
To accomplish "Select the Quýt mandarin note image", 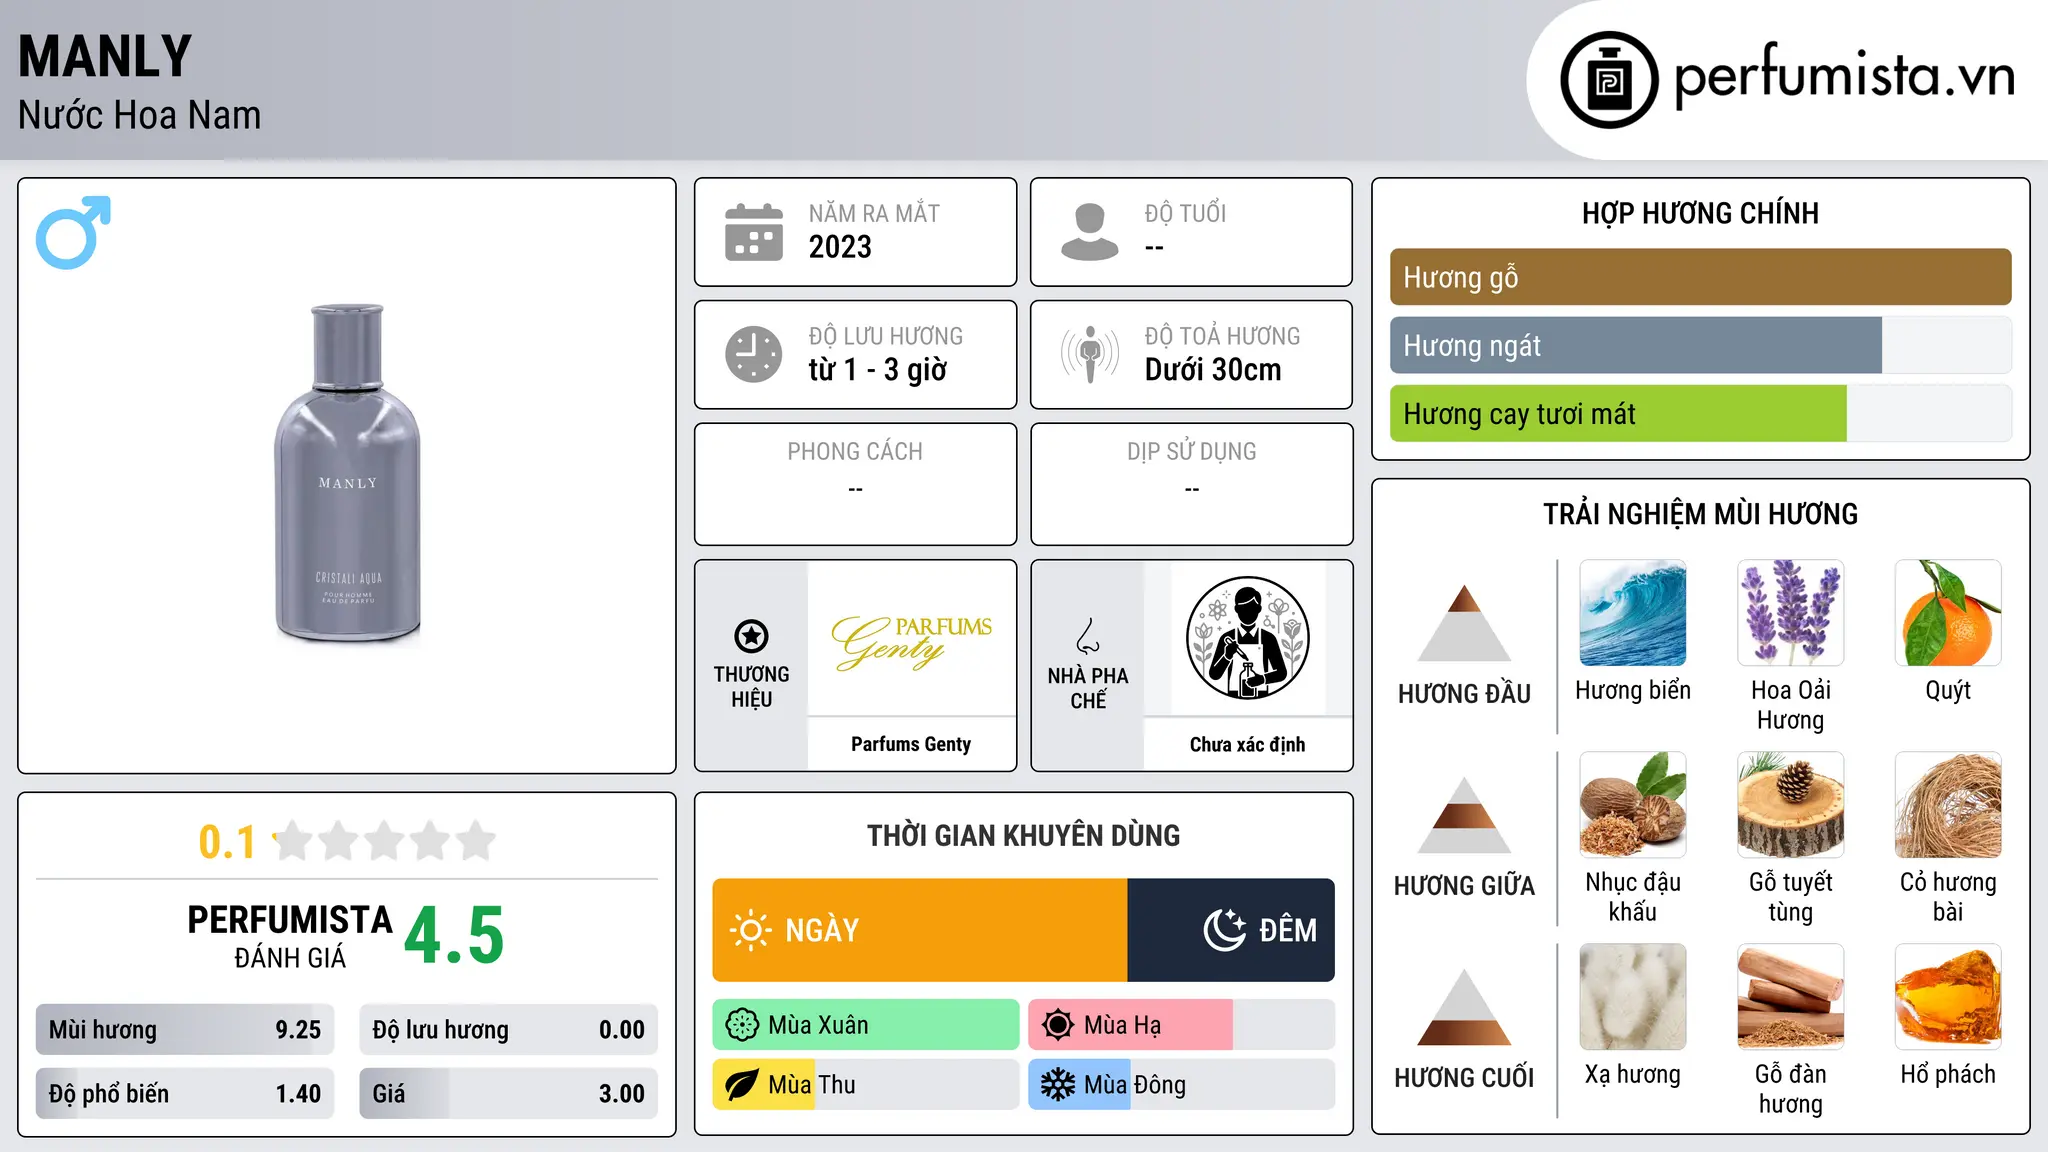I will tap(1948, 613).
